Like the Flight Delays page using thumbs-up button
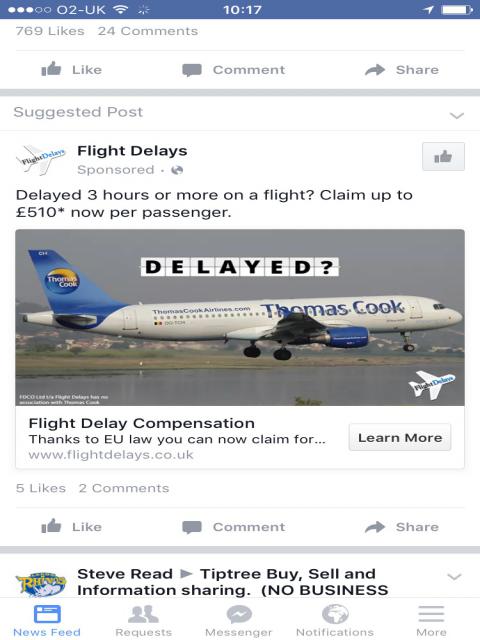This screenshot has height=640, width=480. click(x=443, y=156)
